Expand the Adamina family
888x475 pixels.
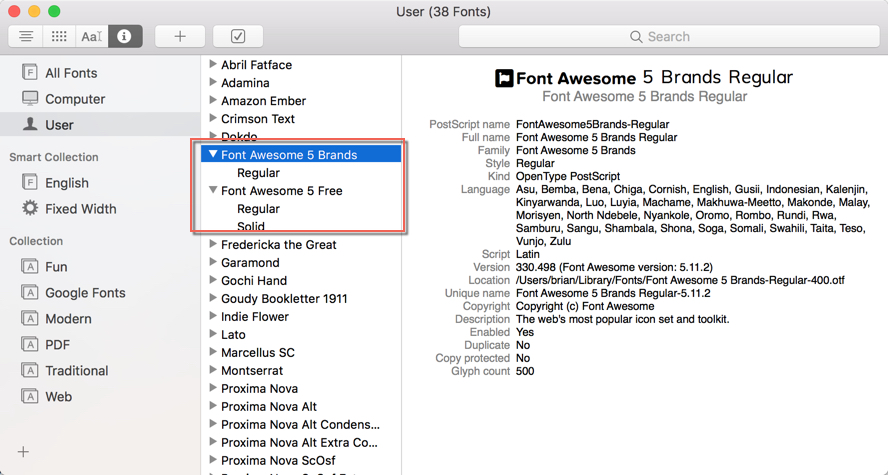[x=213, y=82]
